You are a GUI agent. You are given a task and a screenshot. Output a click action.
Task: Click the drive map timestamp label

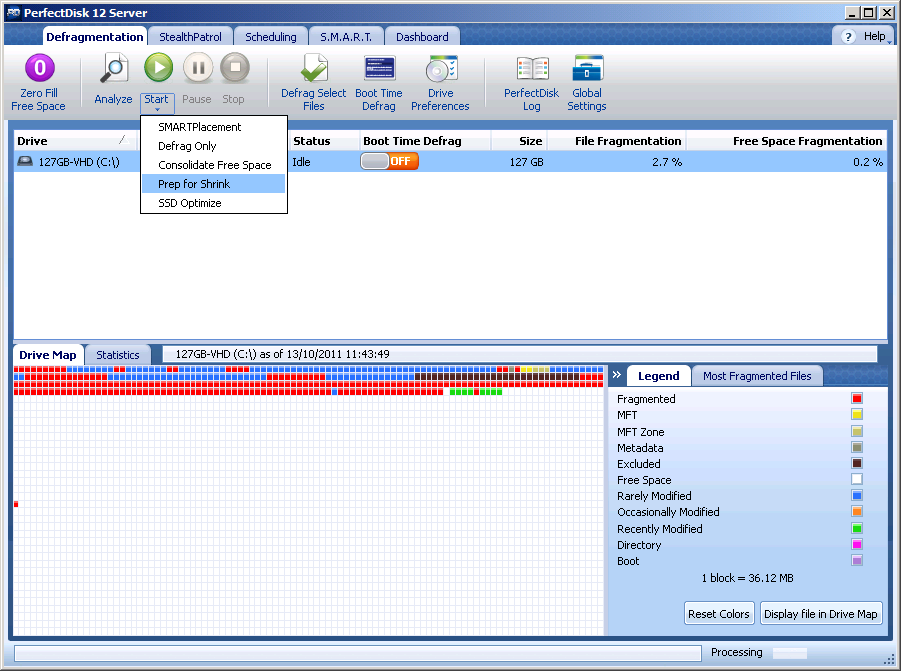282,354
